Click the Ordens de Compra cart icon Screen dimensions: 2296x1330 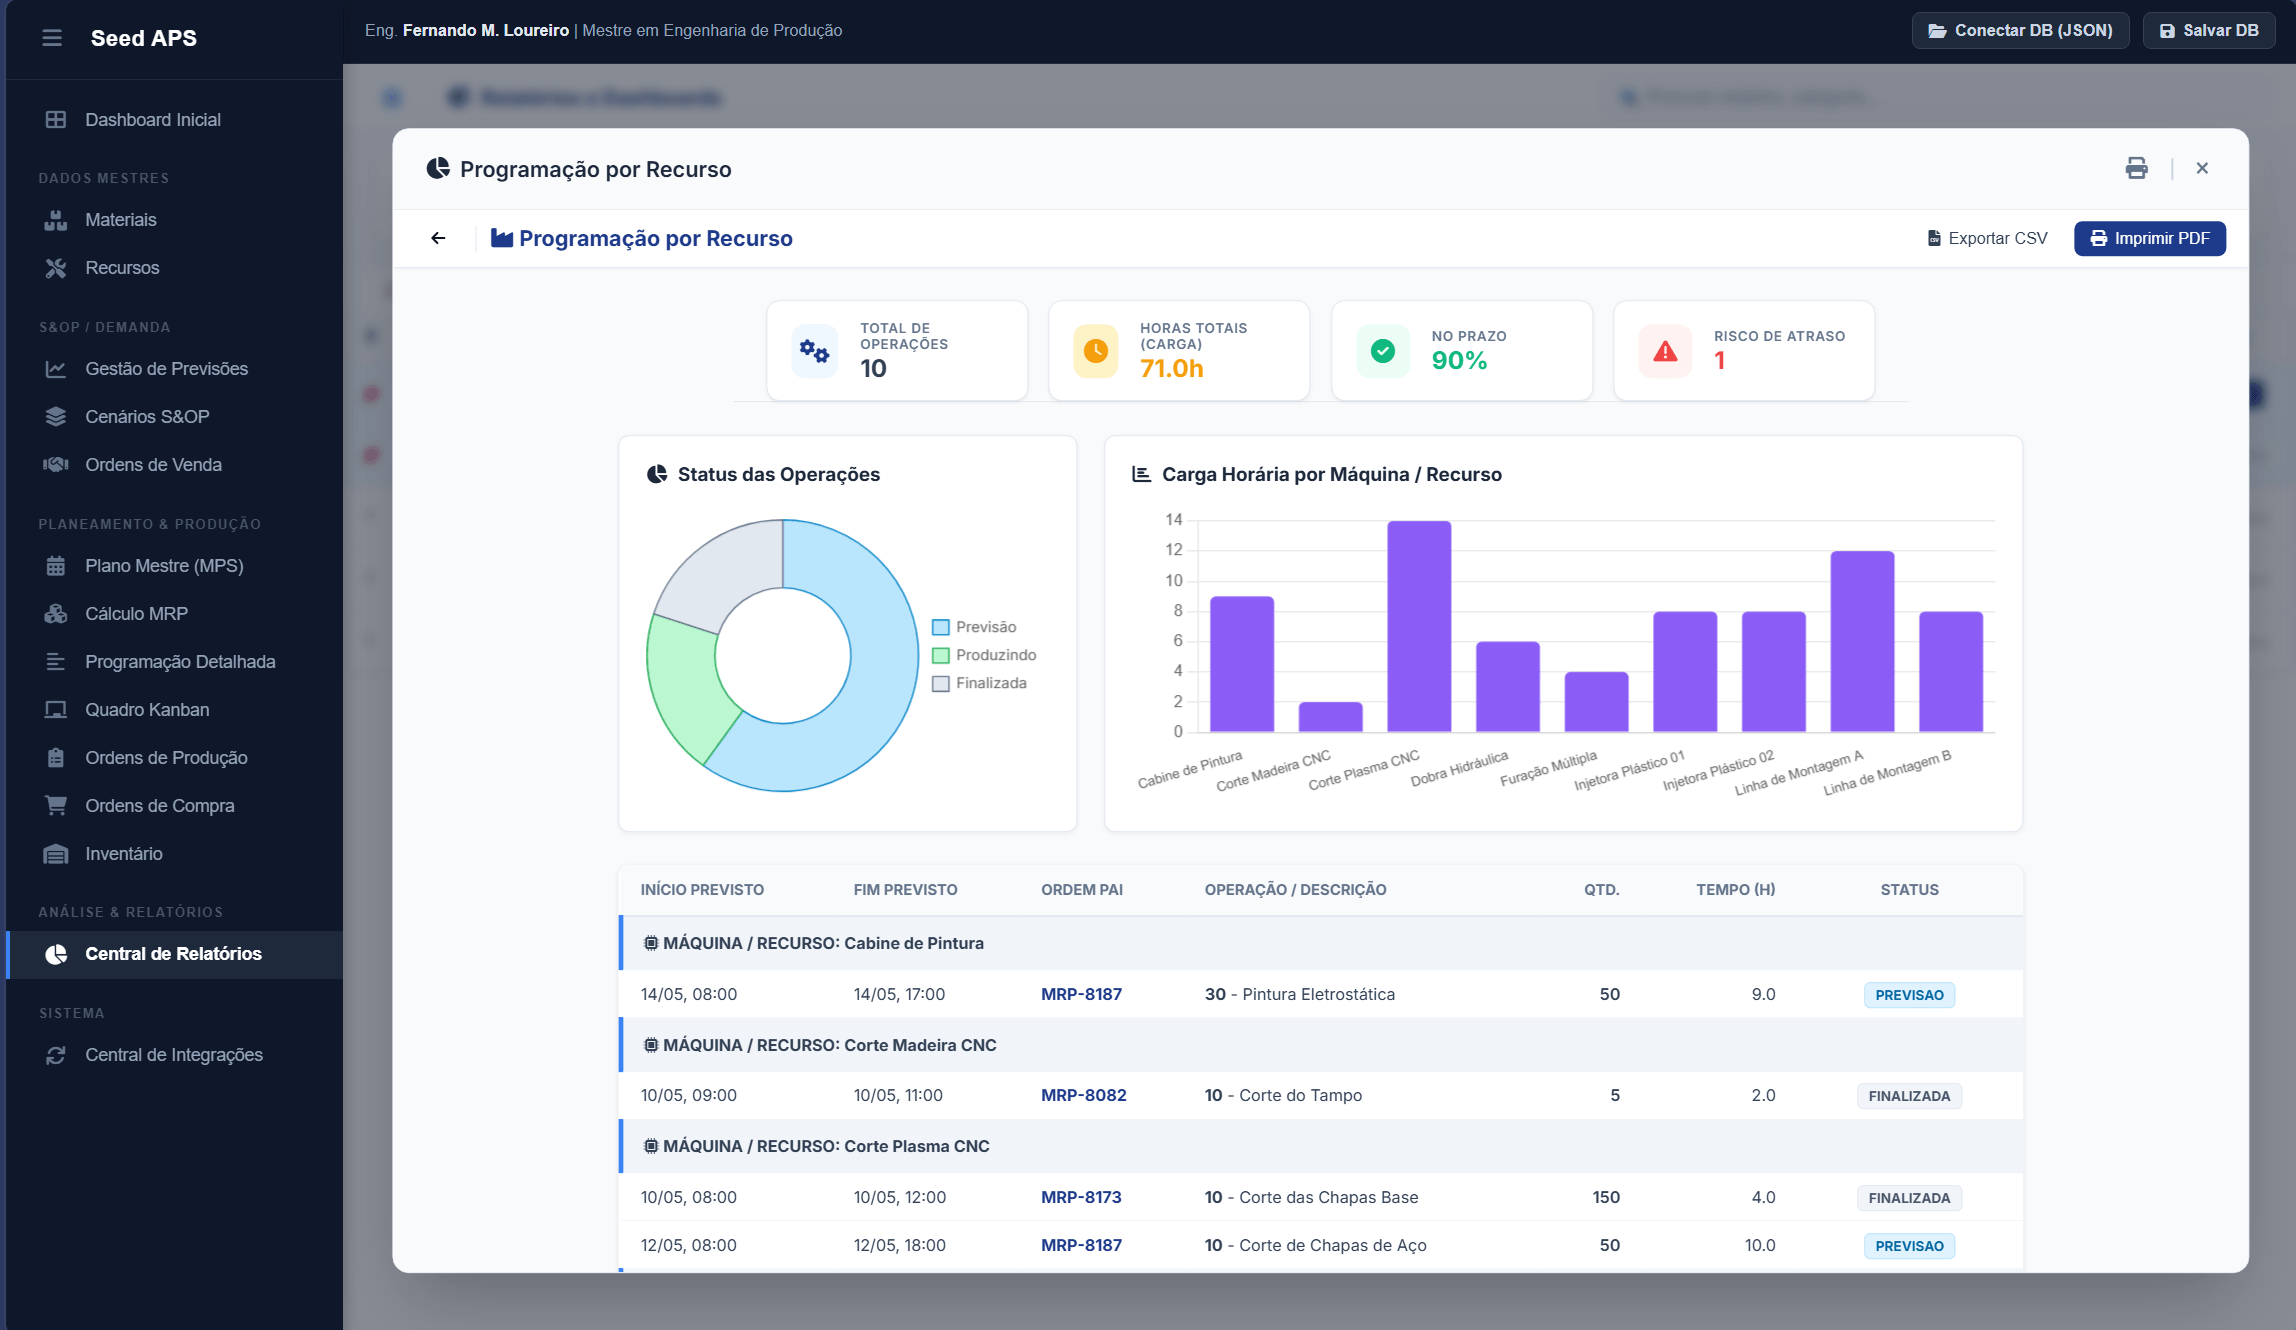pyautogui.click(x=56, y=806)
